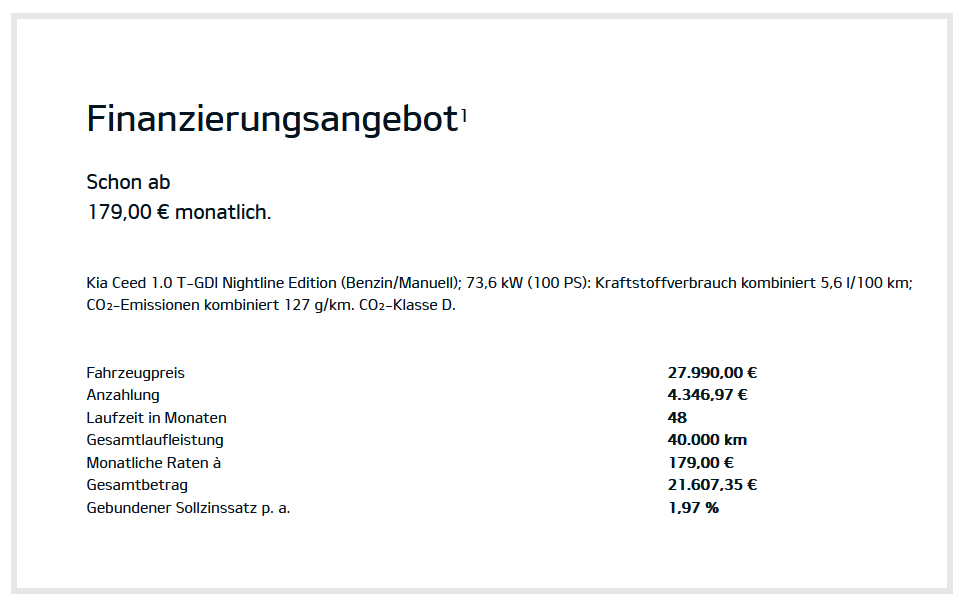Click the 40.000 km mileage value

tap(707, 440)
